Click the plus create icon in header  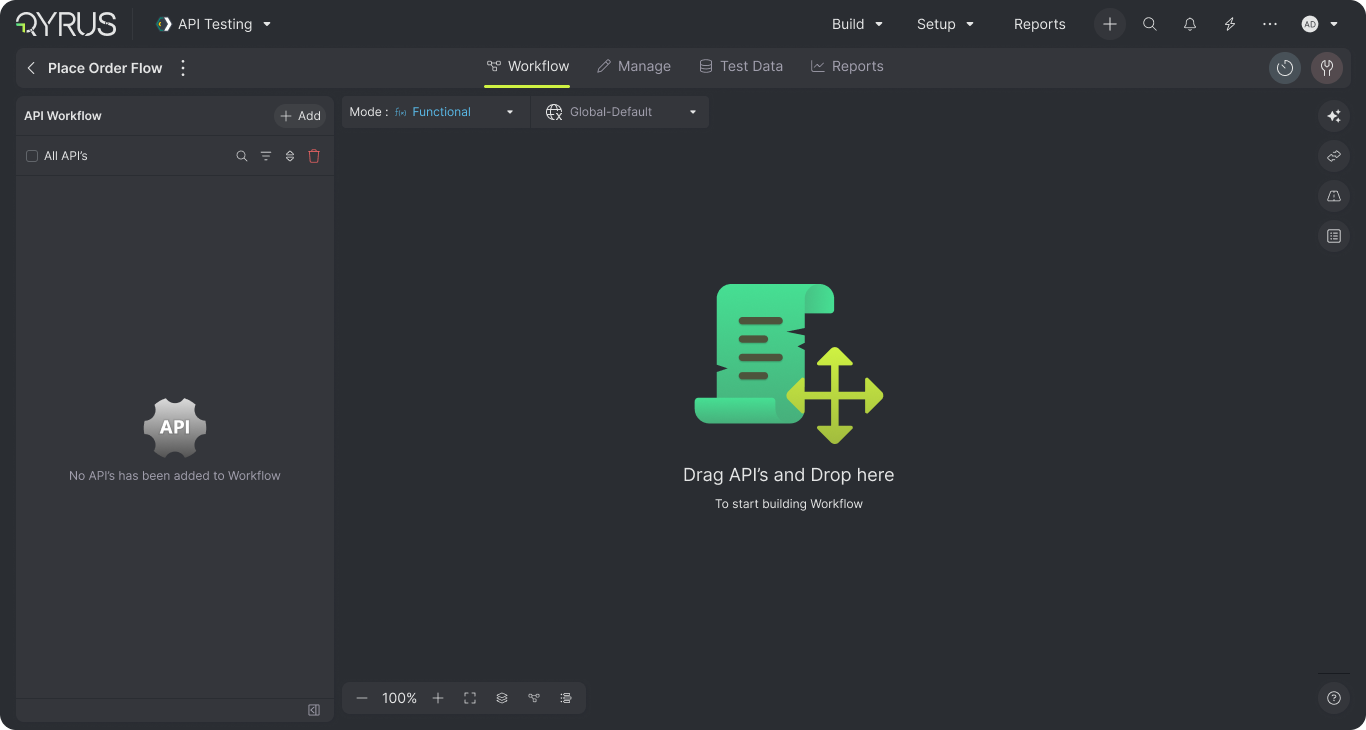coord(1110,24)
